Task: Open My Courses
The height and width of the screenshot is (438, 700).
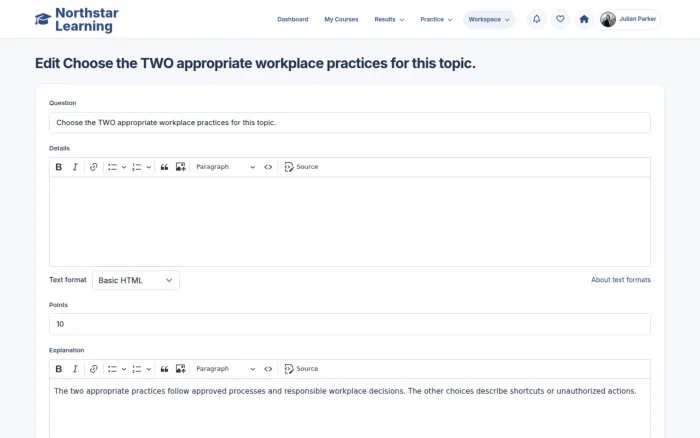Action: [x=341, y=20]
